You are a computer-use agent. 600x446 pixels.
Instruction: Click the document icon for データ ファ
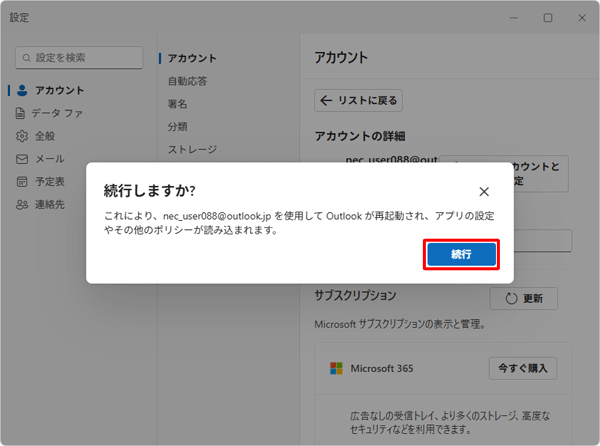(20, 113)
